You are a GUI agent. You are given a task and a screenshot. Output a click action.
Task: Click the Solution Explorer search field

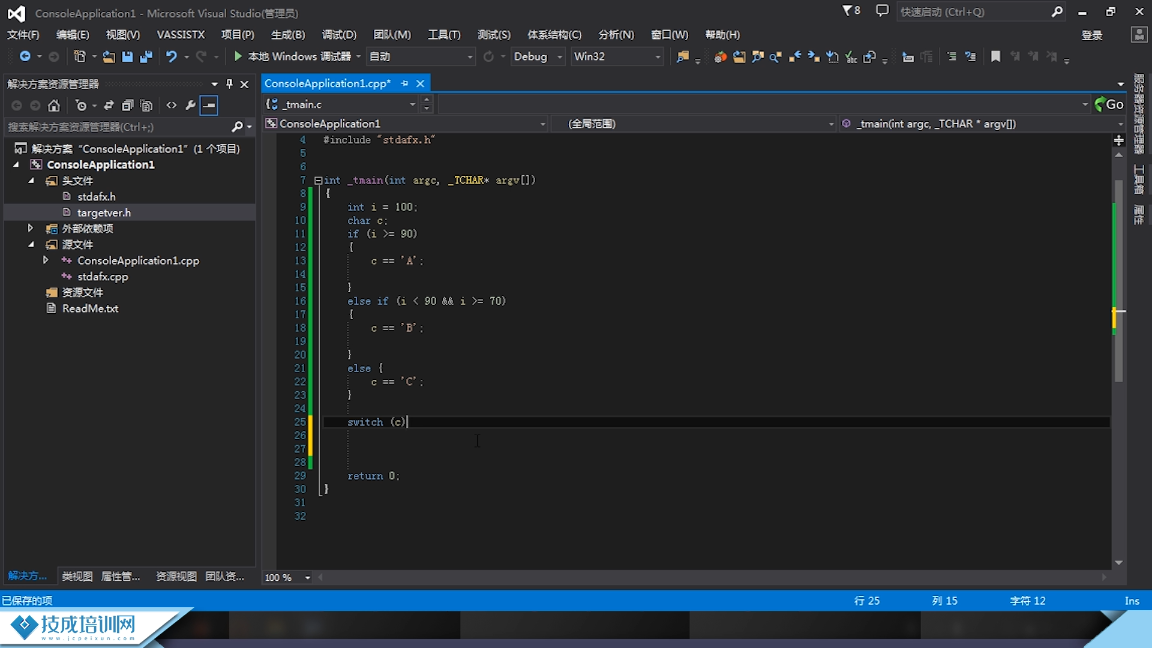pyautogui.click(x=118, y=127)
